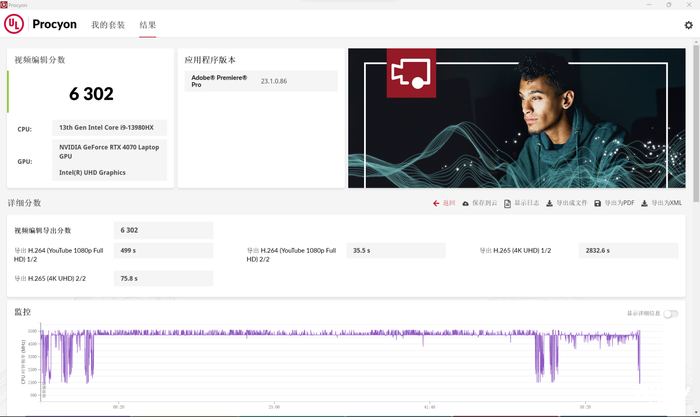Click the version number 23.1.0.86

click(x=274, y=81)
